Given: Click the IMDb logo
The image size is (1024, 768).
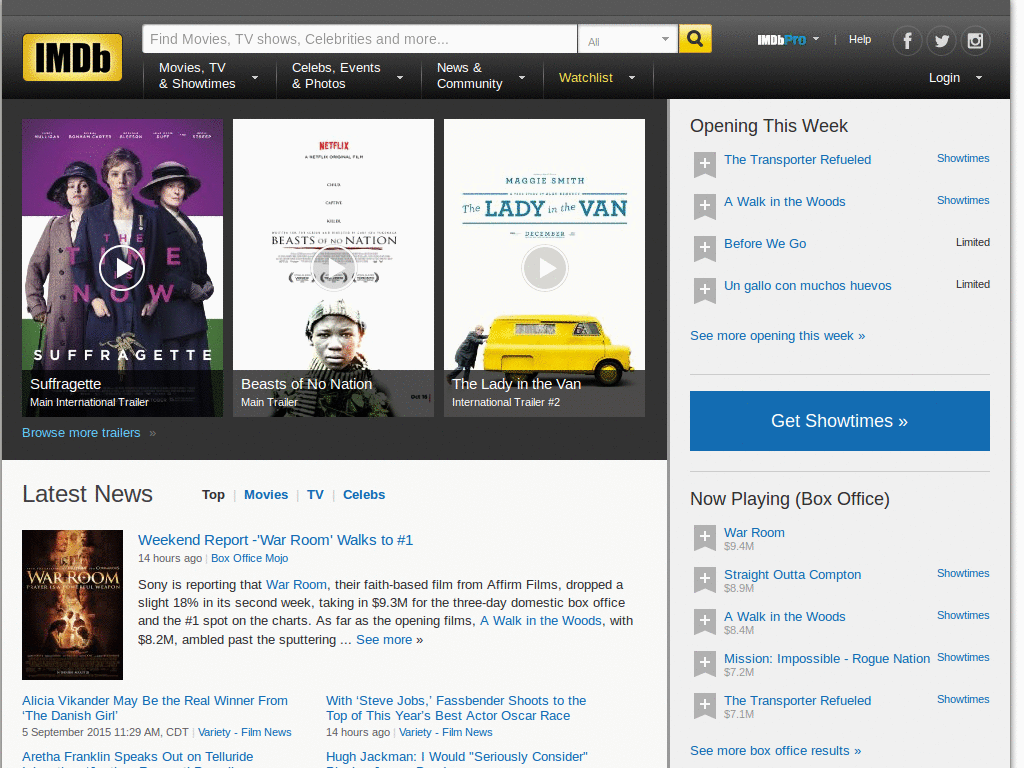Looking at the screenshot, I should [72, 57].
